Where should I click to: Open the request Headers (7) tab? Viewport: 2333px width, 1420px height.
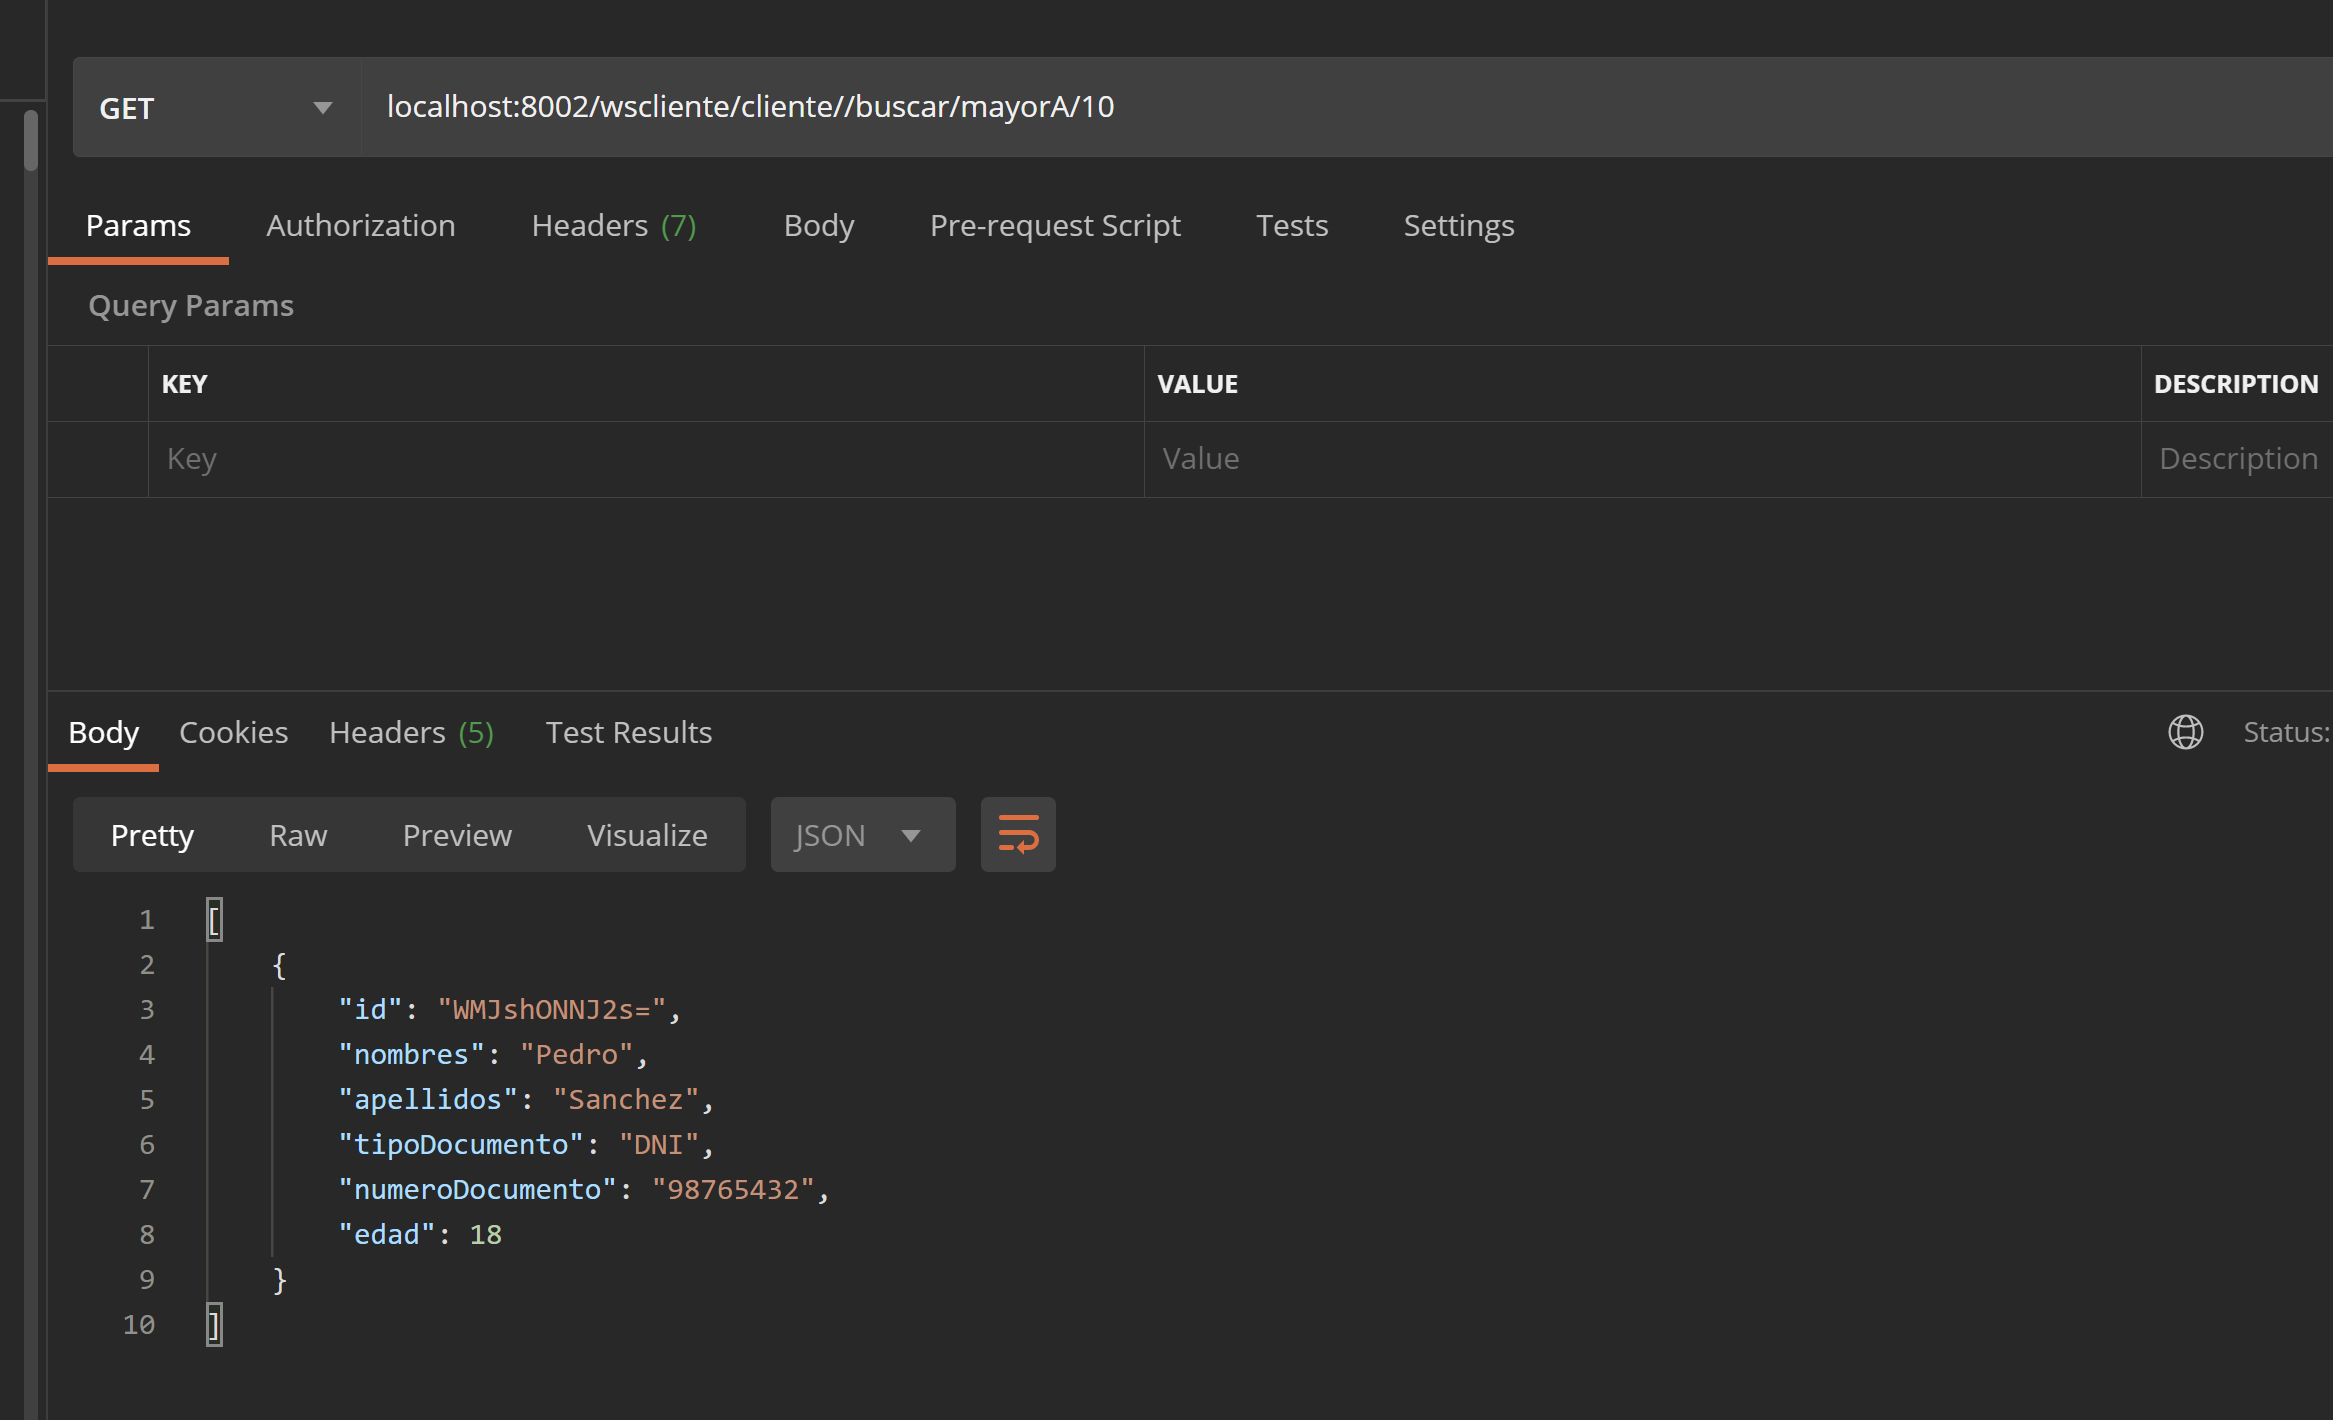click(x=613, y=225)
